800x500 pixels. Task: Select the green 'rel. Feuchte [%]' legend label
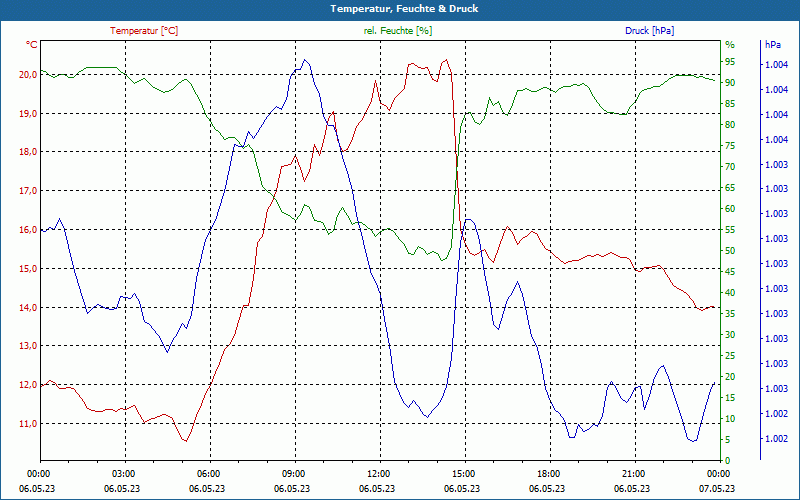[x=397, y=31]
